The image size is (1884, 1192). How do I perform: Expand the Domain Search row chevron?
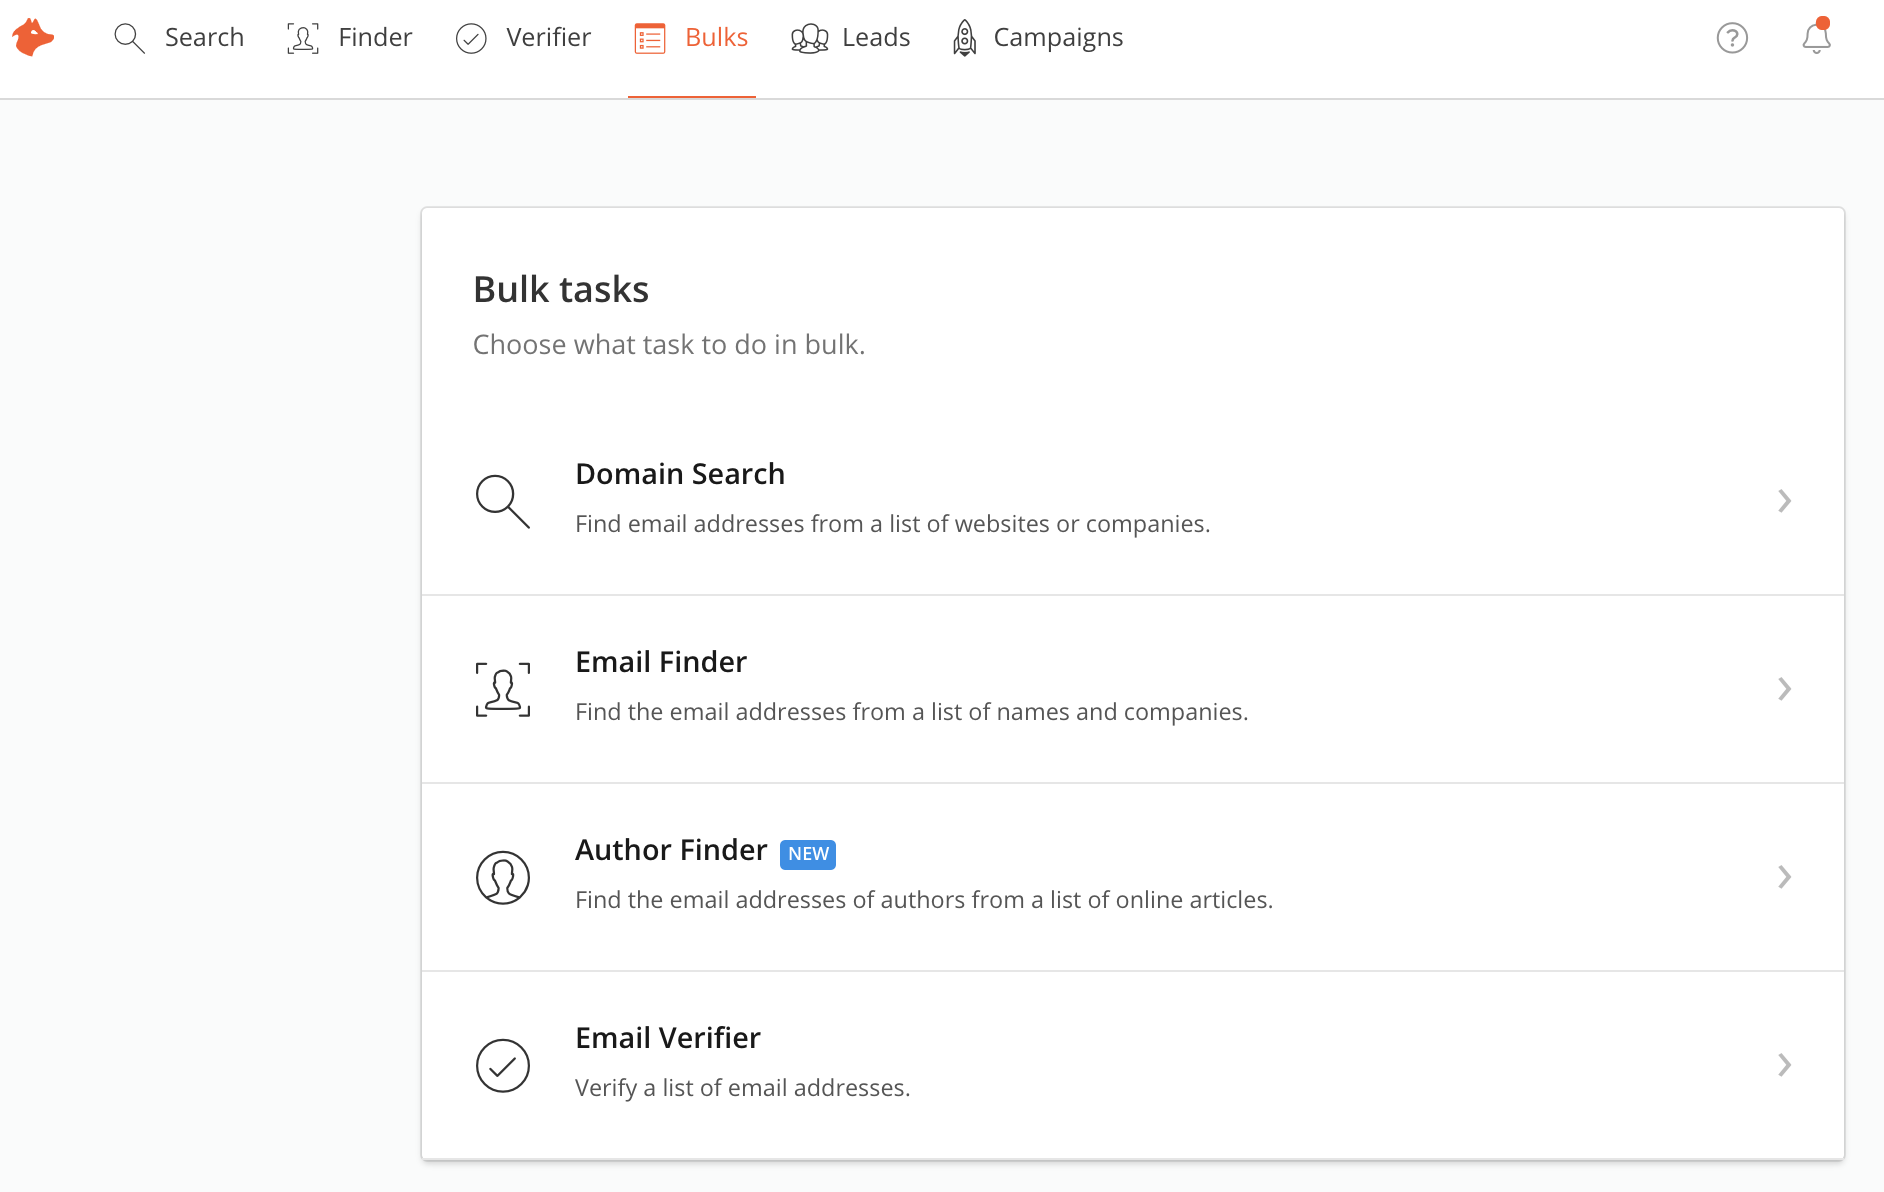[x=1786, y=501]
